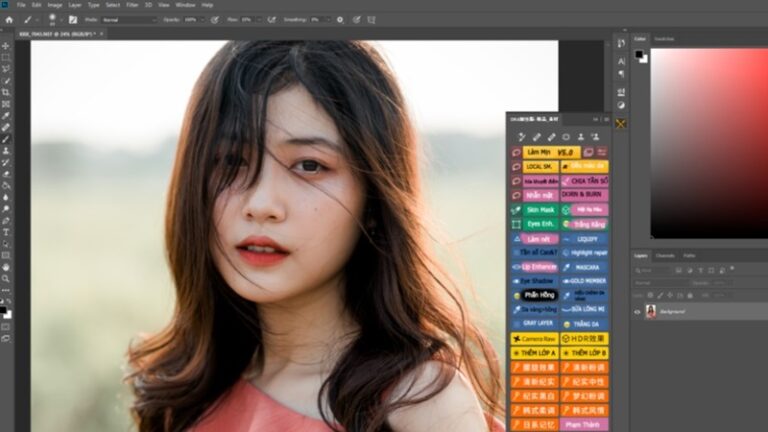Open the Filter menu
The height and width of the screenshot is (432, 768).
(x=132, y=5)
